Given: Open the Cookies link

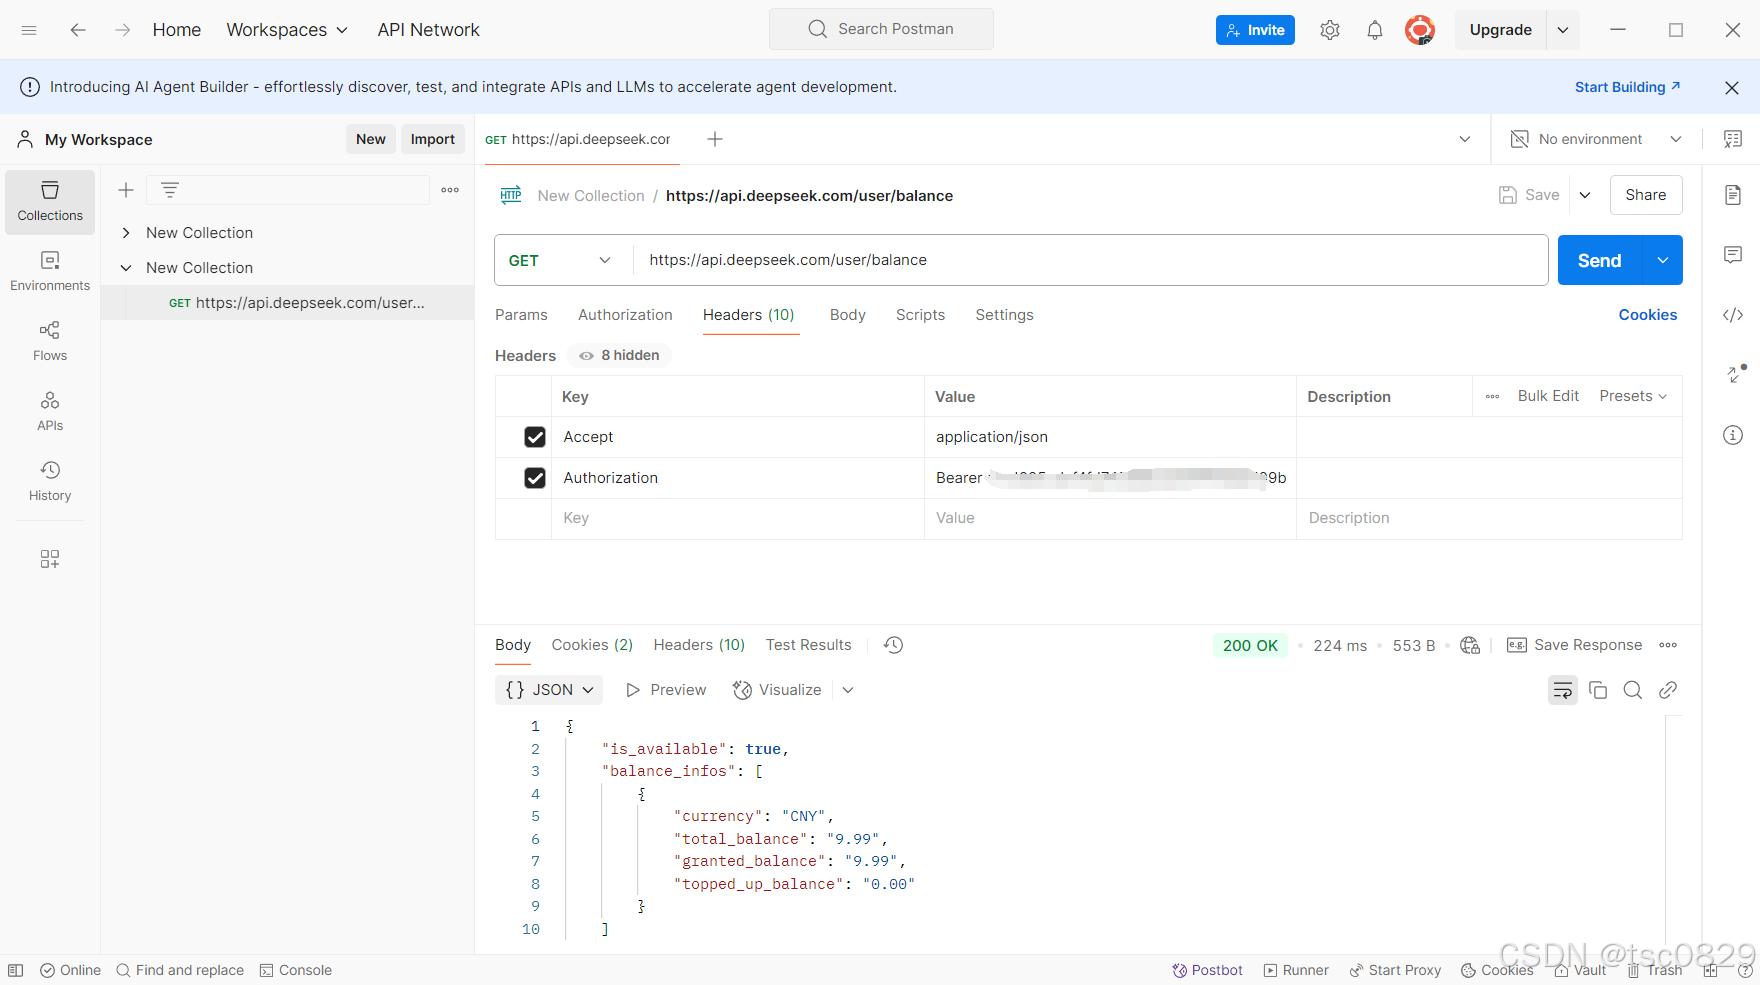Looking at the screenshot, I should coord(1647,315).
